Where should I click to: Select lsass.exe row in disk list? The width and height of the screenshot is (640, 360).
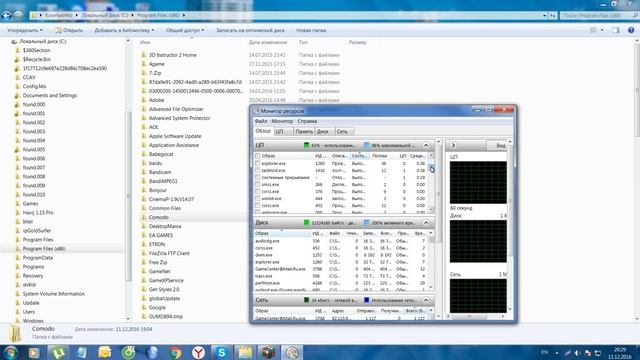point(341,276)
